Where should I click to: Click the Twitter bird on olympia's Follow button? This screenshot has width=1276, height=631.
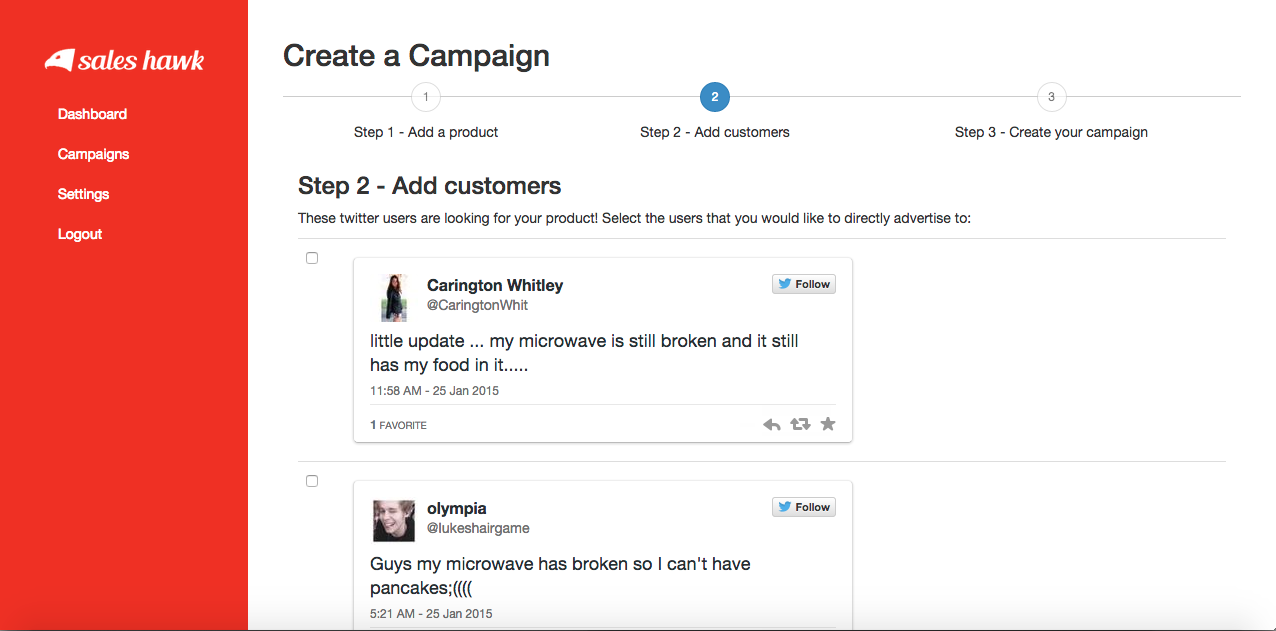tap(784, 506)
